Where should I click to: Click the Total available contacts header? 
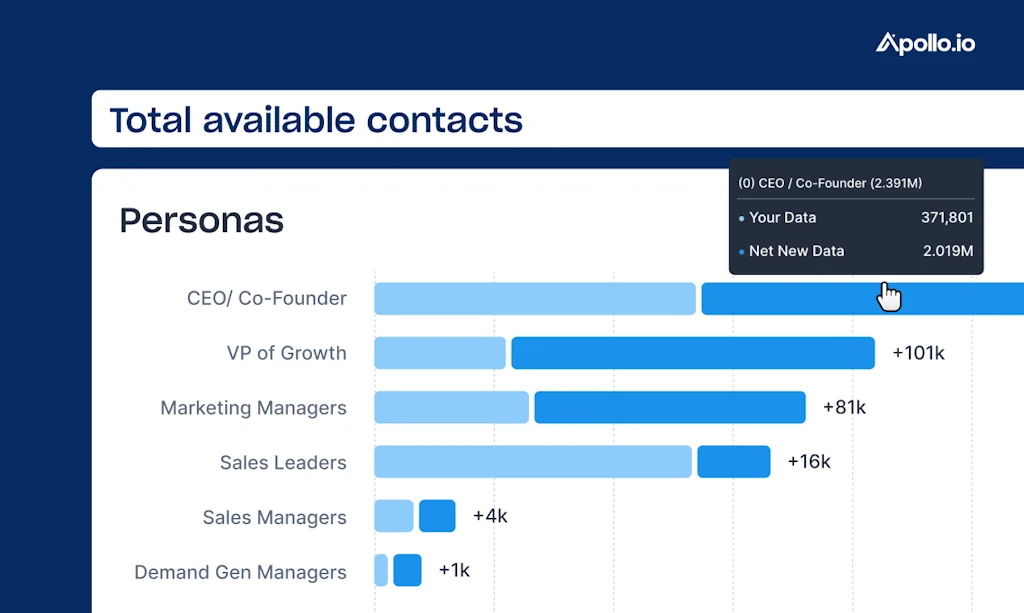coord(316,120)
